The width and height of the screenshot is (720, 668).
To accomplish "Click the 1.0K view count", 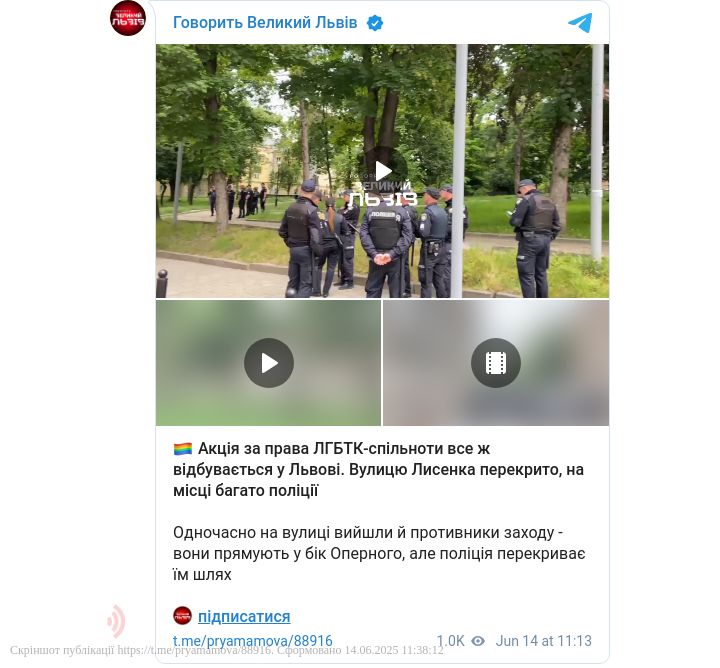I will pos(450,641).
